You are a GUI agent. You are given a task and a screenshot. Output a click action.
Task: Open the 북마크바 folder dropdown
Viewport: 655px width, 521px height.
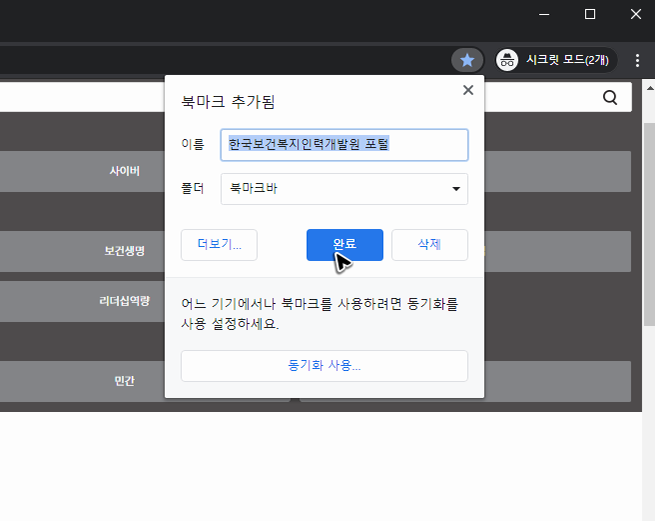click(x=344, y=189)
